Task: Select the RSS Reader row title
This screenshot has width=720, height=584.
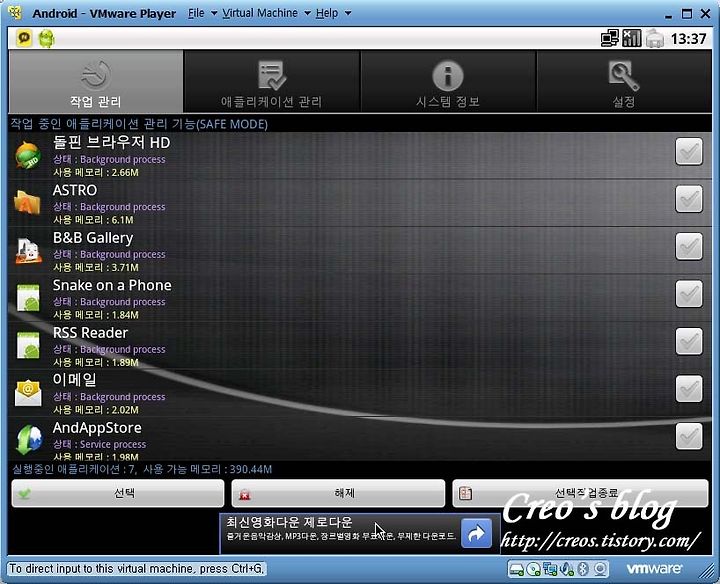Action: [x=90, y=333]
